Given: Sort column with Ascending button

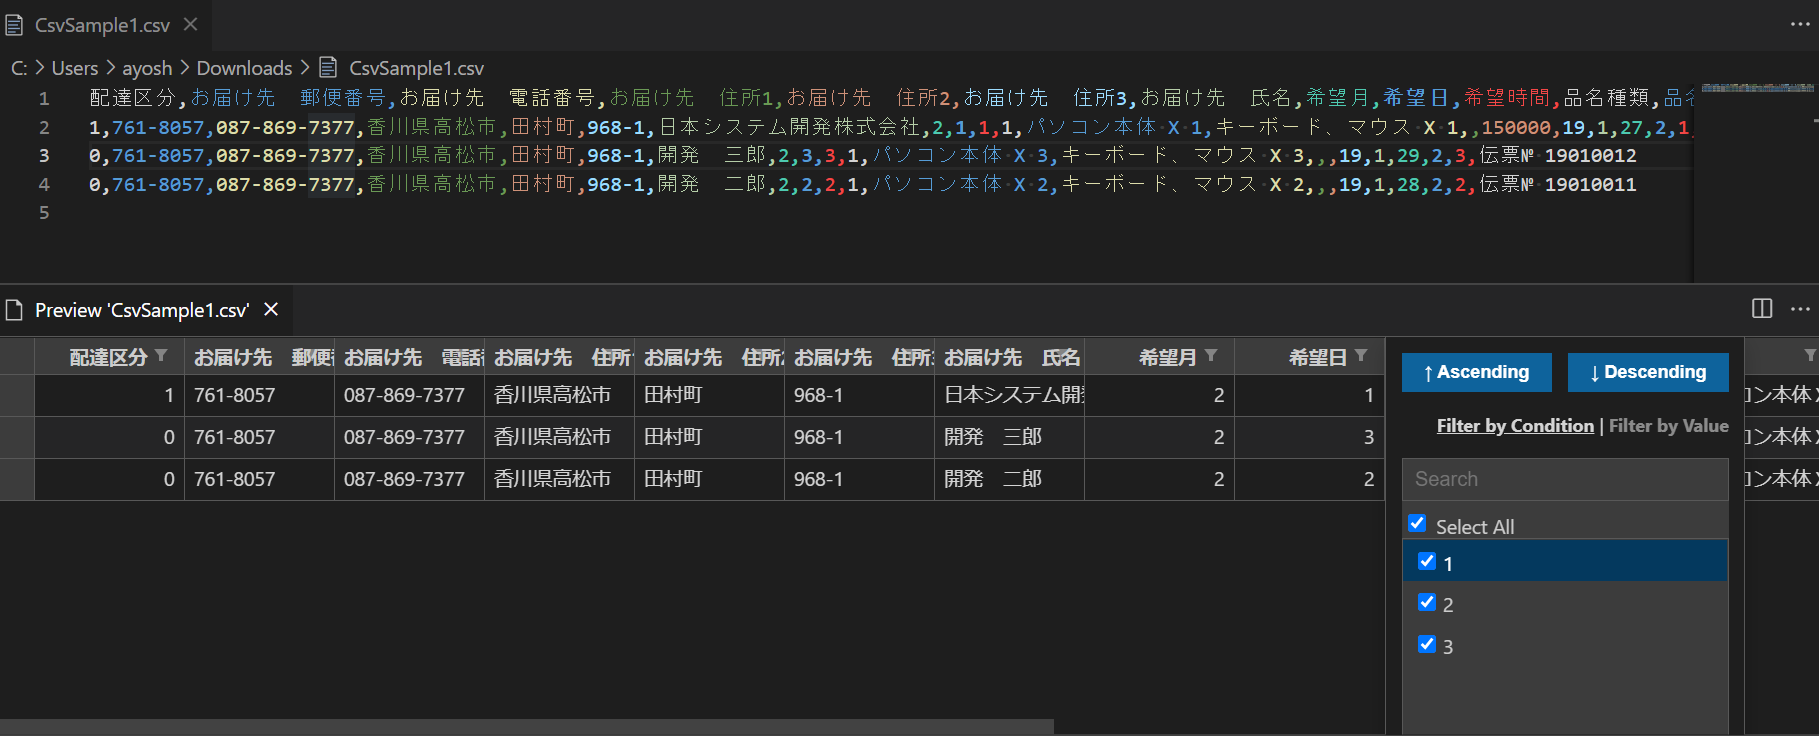Looking at the screenshot, I should click(x=1476, y=372).
